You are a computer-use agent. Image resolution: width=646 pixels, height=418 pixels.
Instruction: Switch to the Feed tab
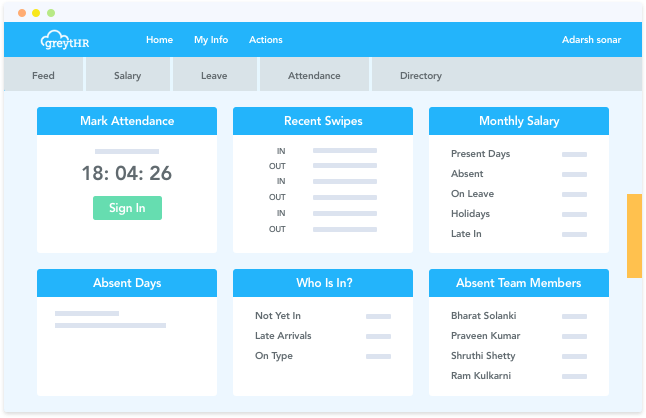point(43,76)
